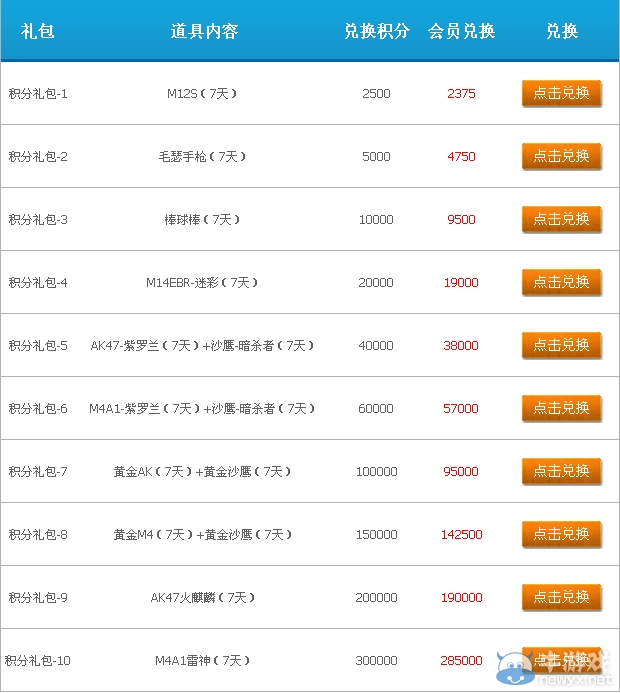Select the 毛瑟手枪(7天) item text
Image resolution: width=620 pixels, height=693 pixels.
203,156
